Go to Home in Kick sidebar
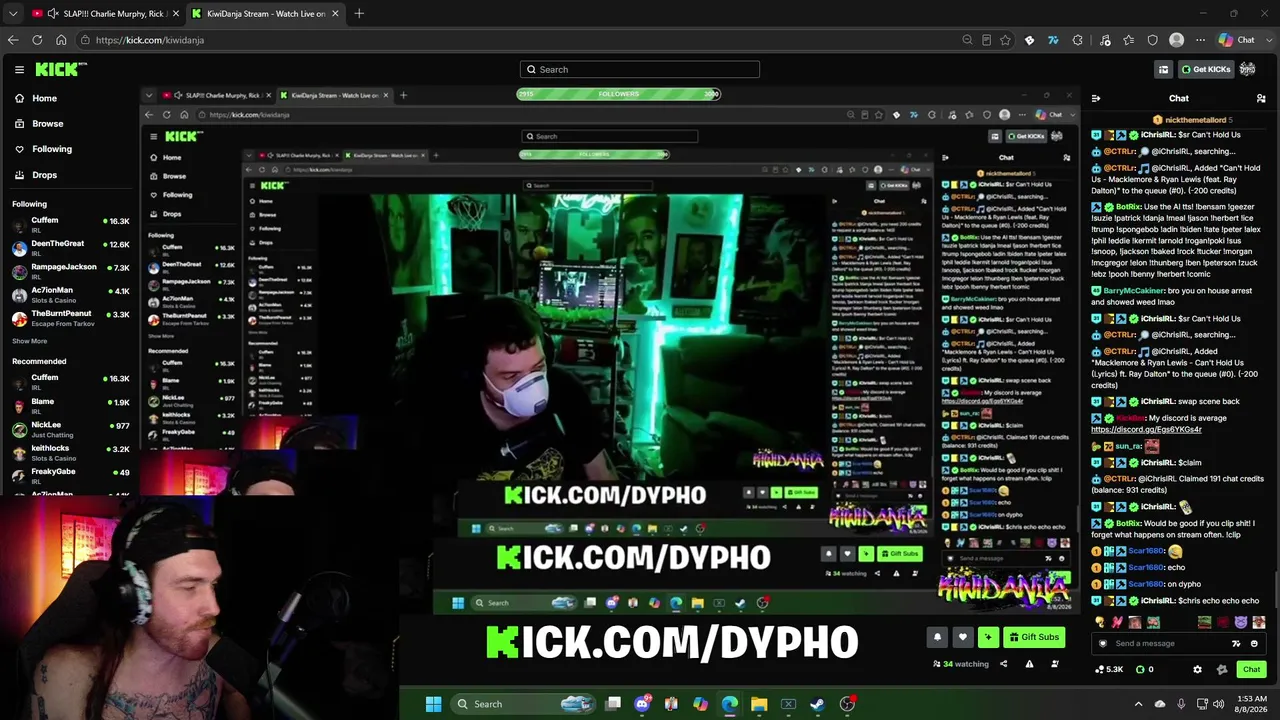This screenshot has width=1280, height=720. pos(44,98)
